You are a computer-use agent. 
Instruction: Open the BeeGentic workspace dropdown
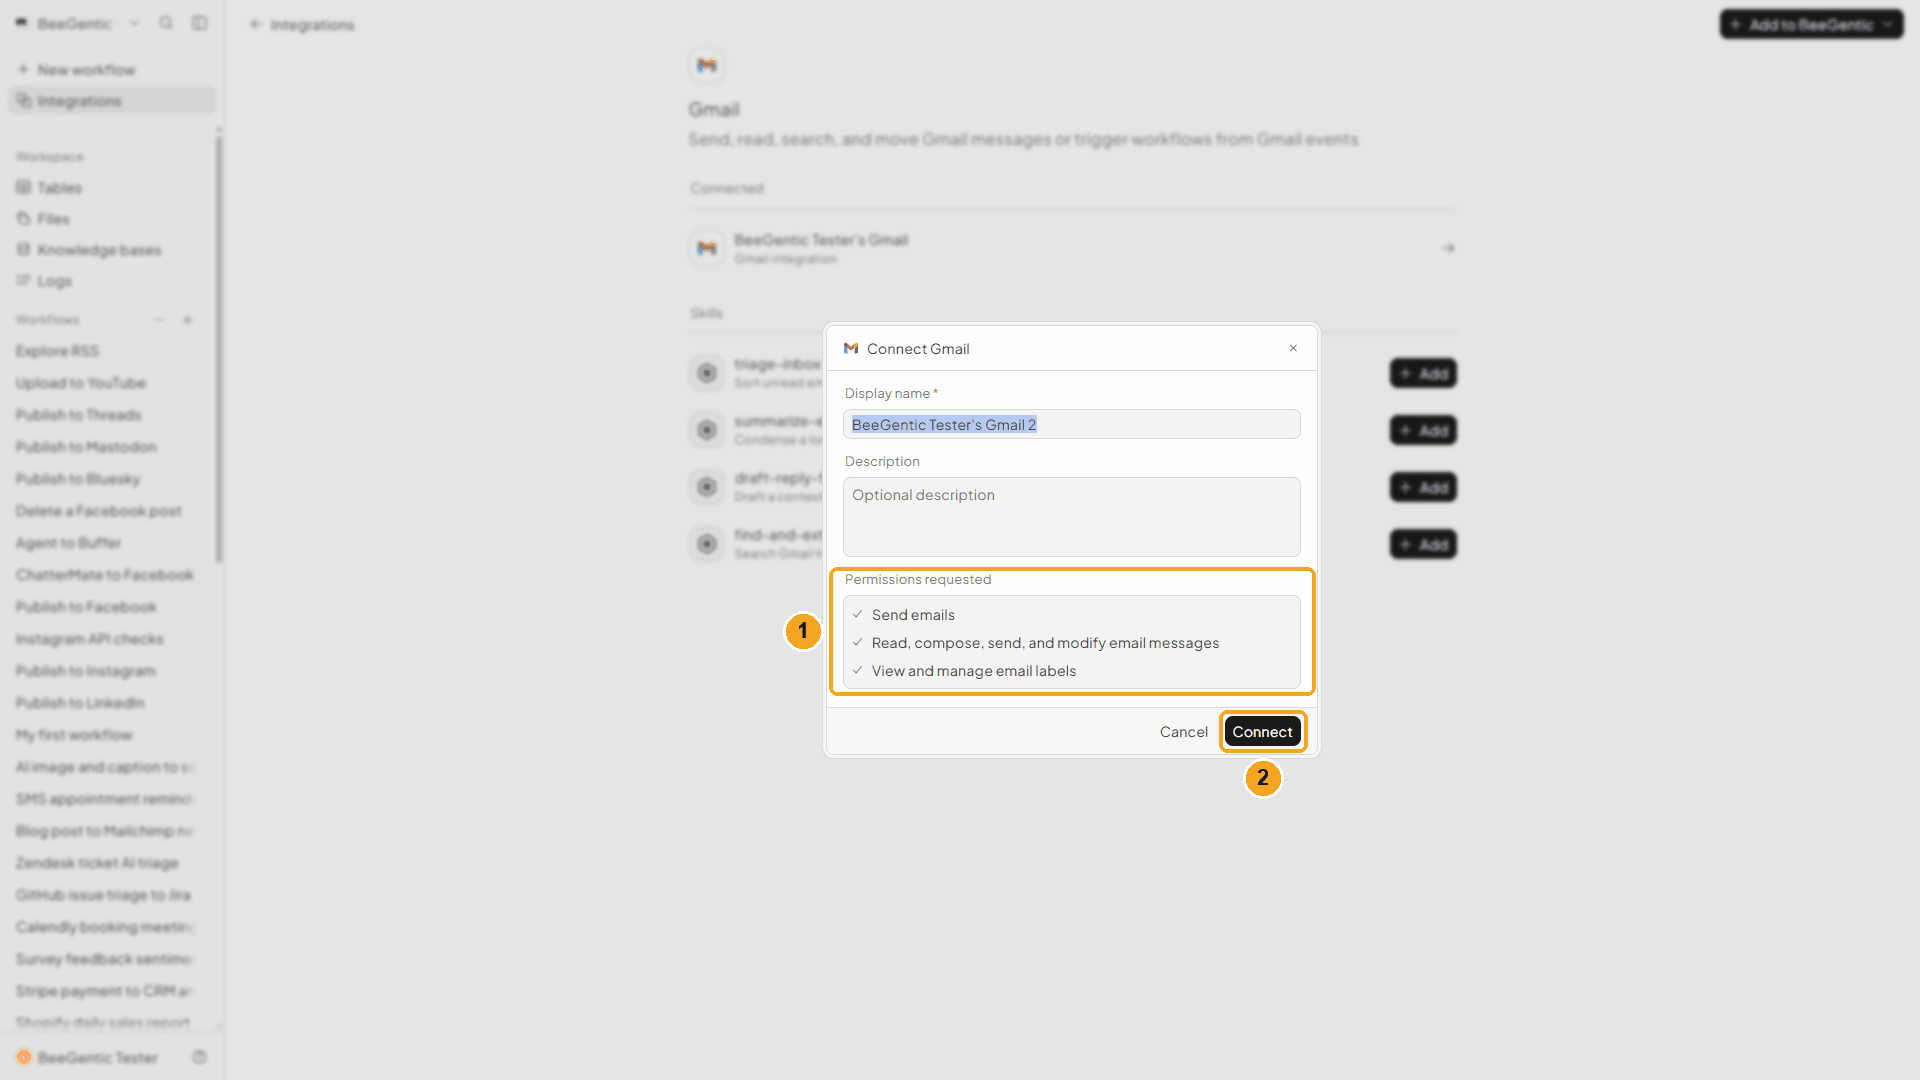[78, 23]
